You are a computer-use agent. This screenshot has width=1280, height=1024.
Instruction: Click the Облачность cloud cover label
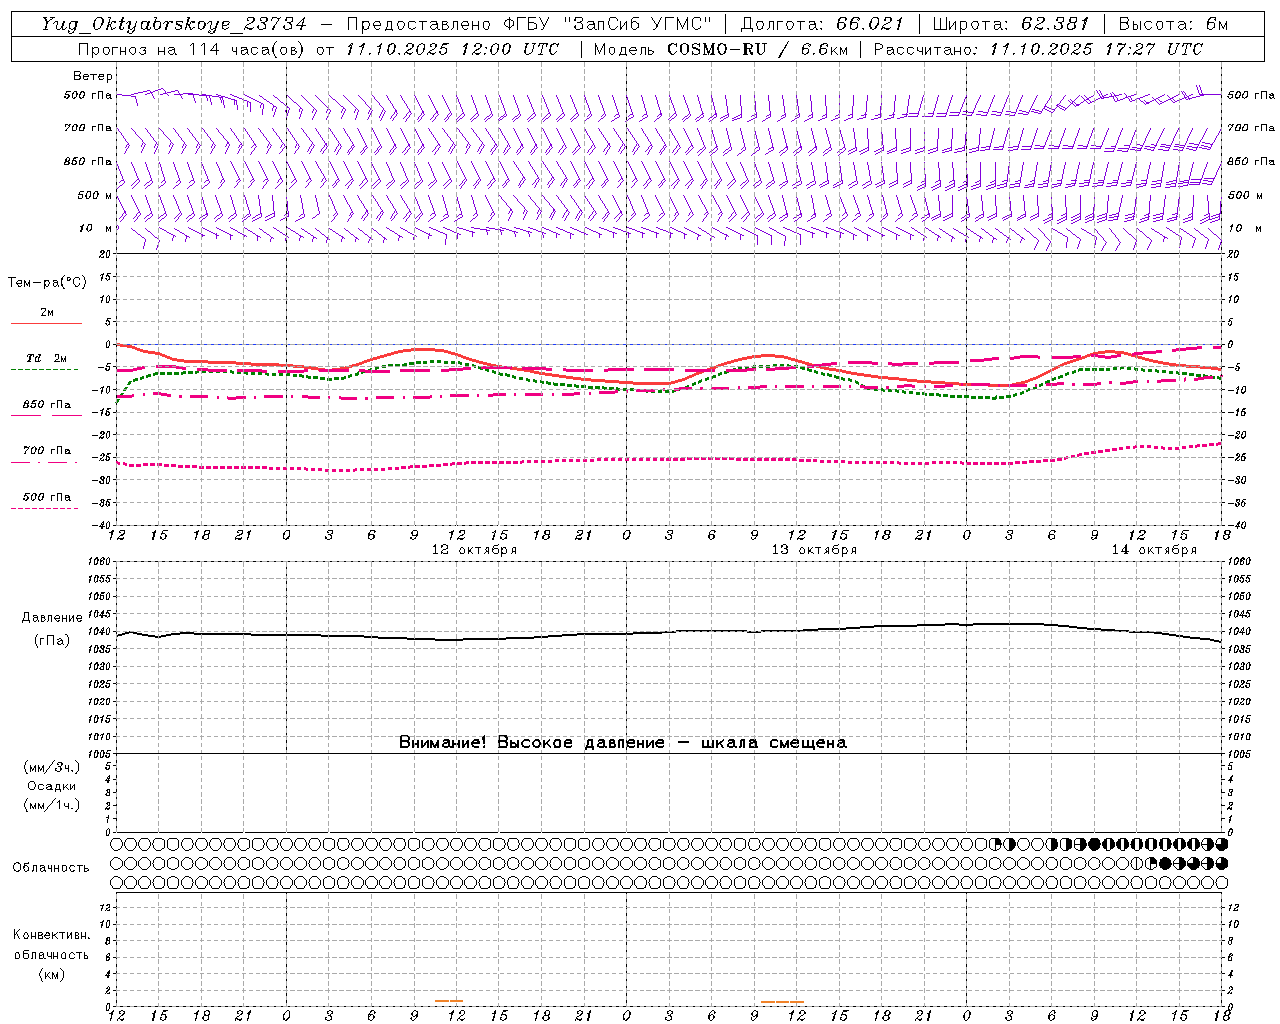[x=51, y=867]
